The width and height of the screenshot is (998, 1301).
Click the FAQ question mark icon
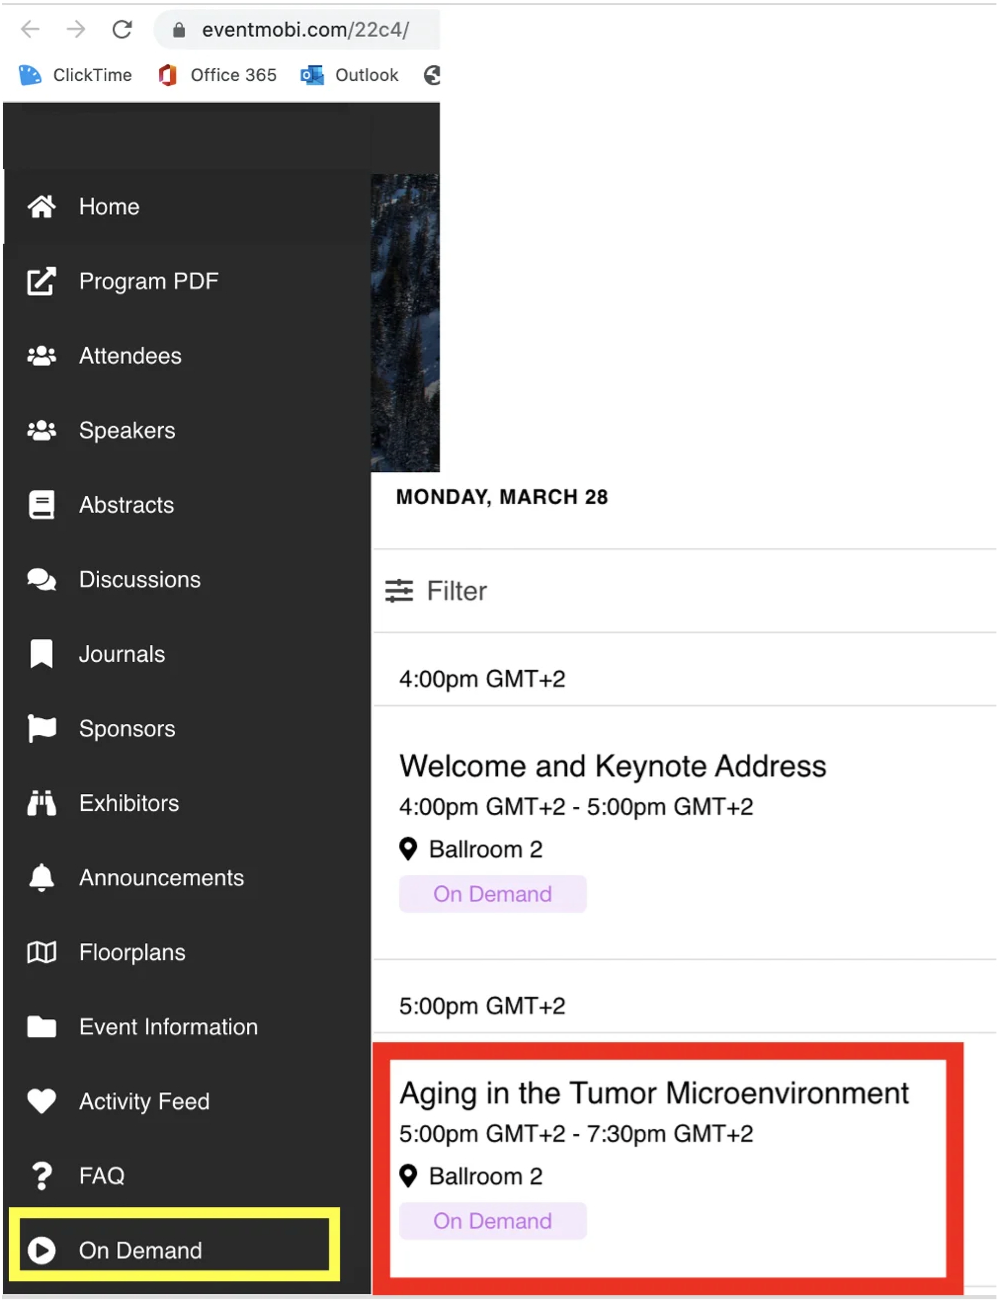point(41,1176)
